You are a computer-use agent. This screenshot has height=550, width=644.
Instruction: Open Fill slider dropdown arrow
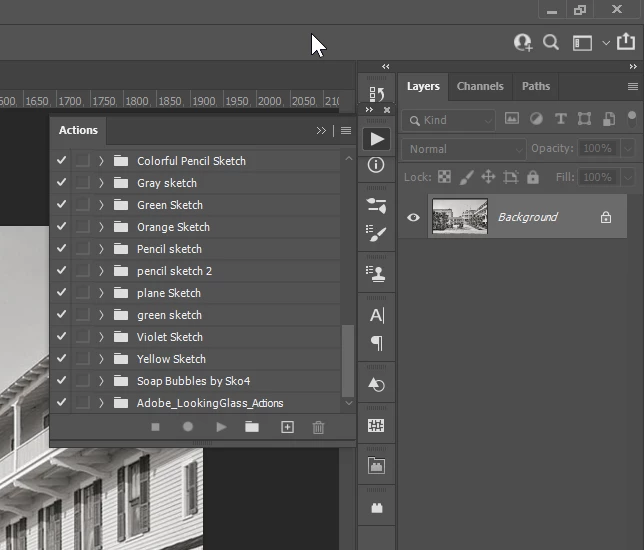628,177
